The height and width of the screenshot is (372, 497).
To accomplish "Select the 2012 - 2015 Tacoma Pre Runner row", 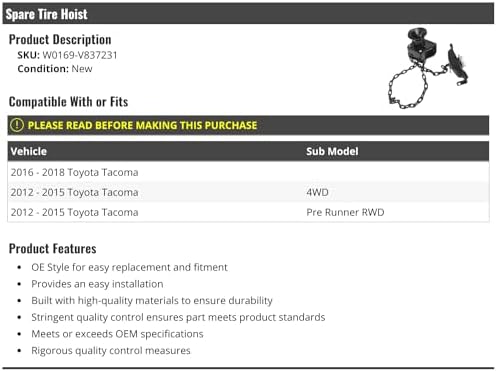I will point(248,212).
